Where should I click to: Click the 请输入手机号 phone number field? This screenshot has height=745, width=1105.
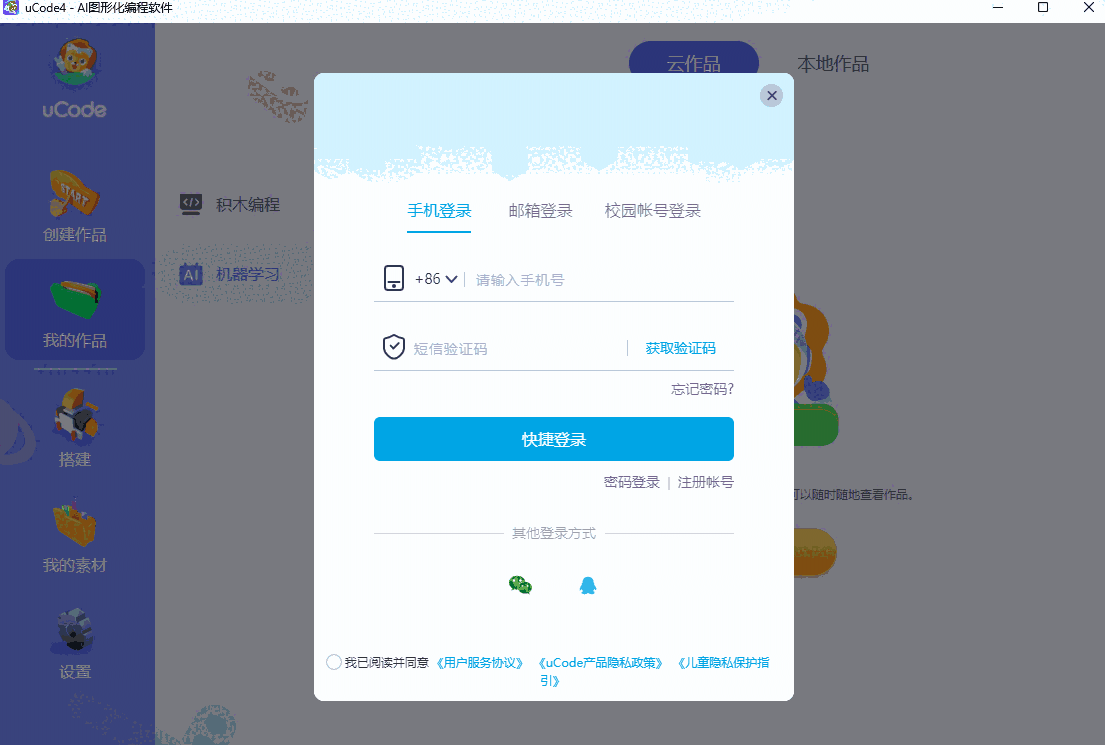[x=603, y=280]
